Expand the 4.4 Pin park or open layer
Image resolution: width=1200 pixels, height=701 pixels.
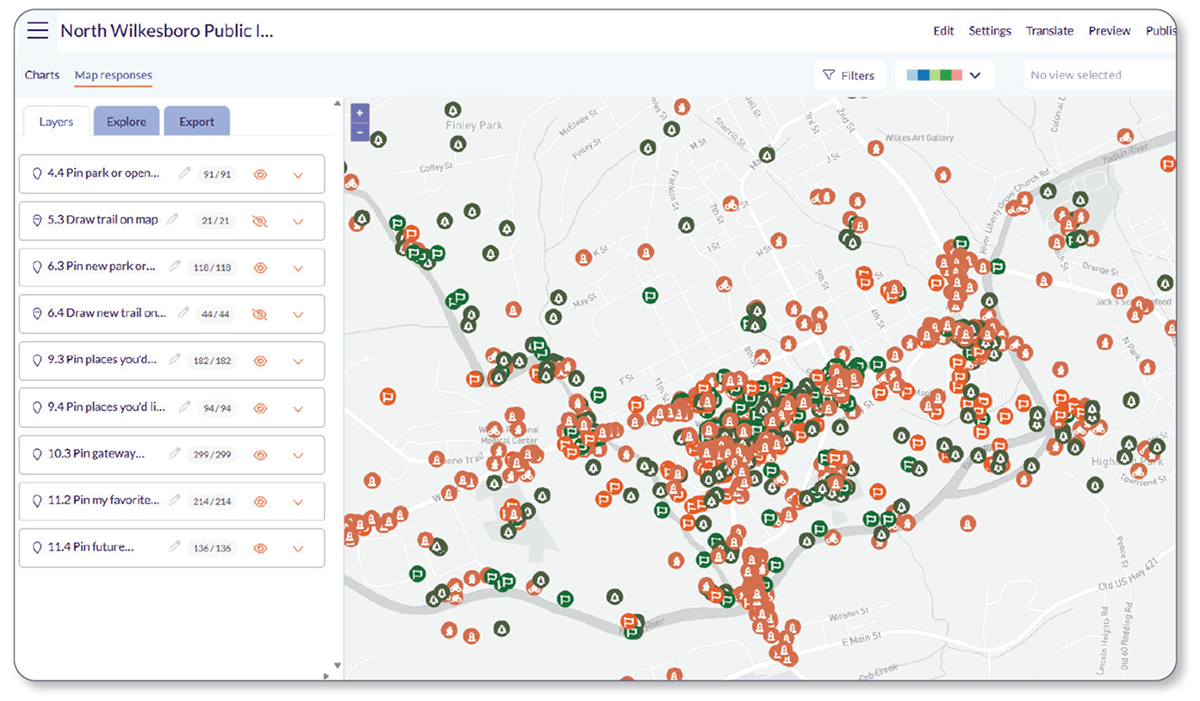(x=297, y=173)
